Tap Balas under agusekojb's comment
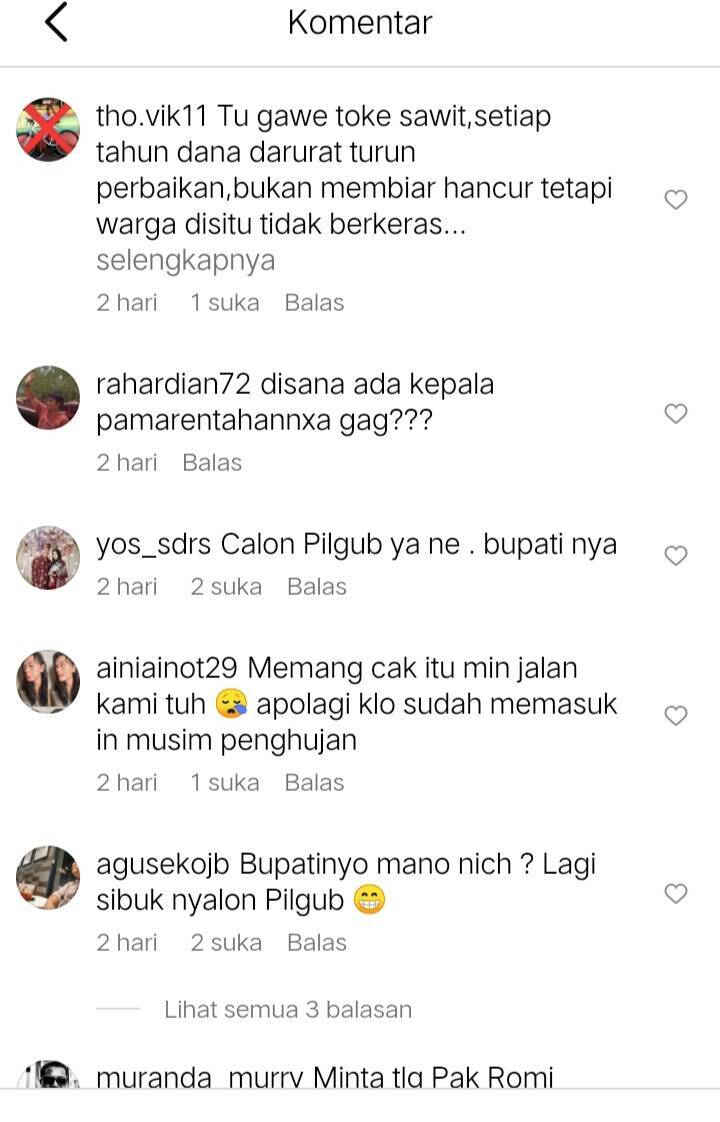The height and width of the screenshot is (1122, 720). pyautogui.click(x=316, y=943)
